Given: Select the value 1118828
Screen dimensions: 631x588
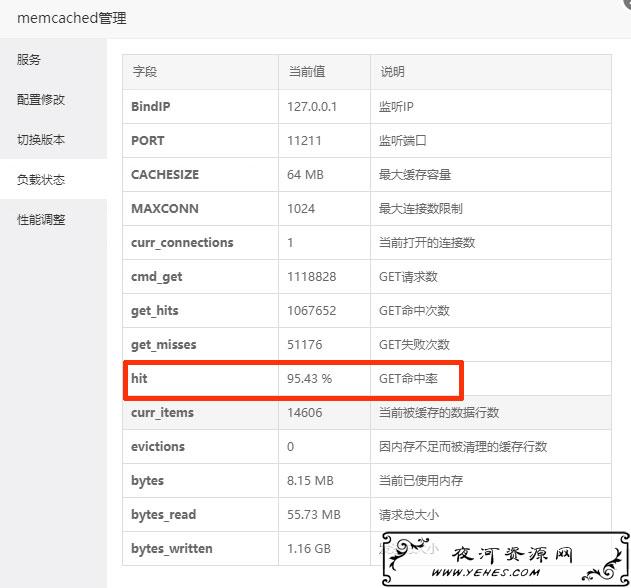Looking at the screenshot, I should [311, 276].
